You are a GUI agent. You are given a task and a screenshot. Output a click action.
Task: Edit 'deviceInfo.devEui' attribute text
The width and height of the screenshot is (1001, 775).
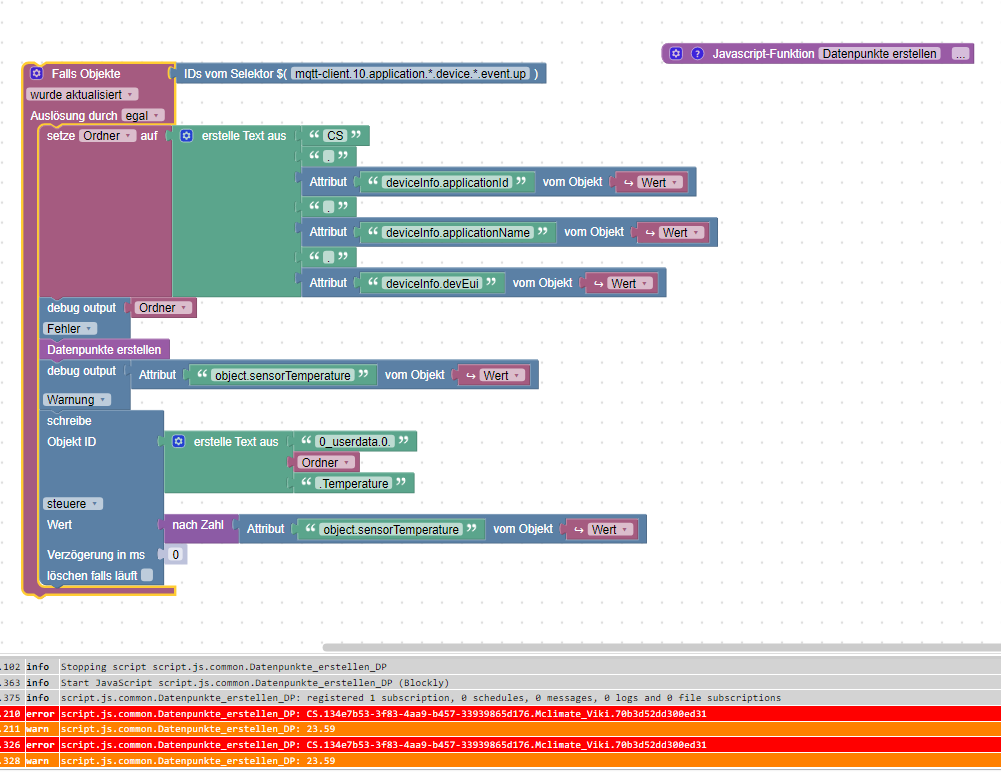tap(432, 283)
